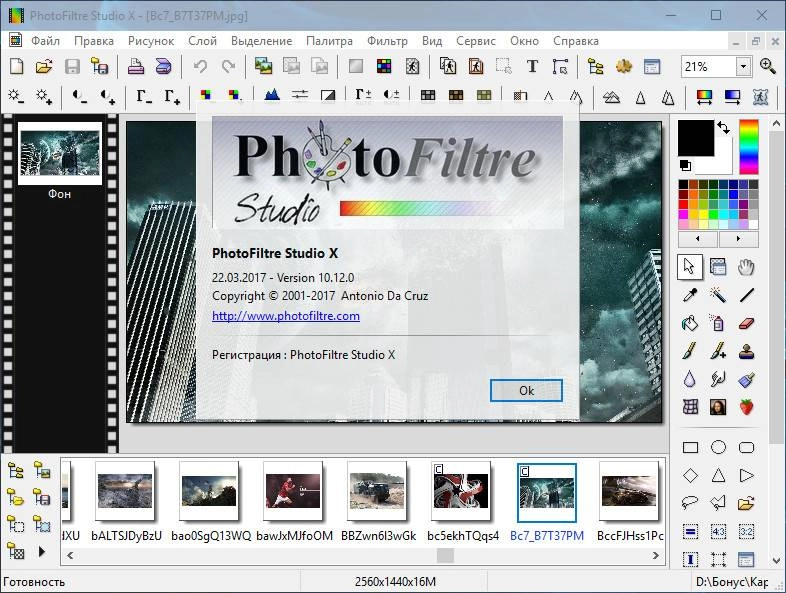Open the Правка menu
The width and height of the screenshot is (786, 593).
coord(94,41)
